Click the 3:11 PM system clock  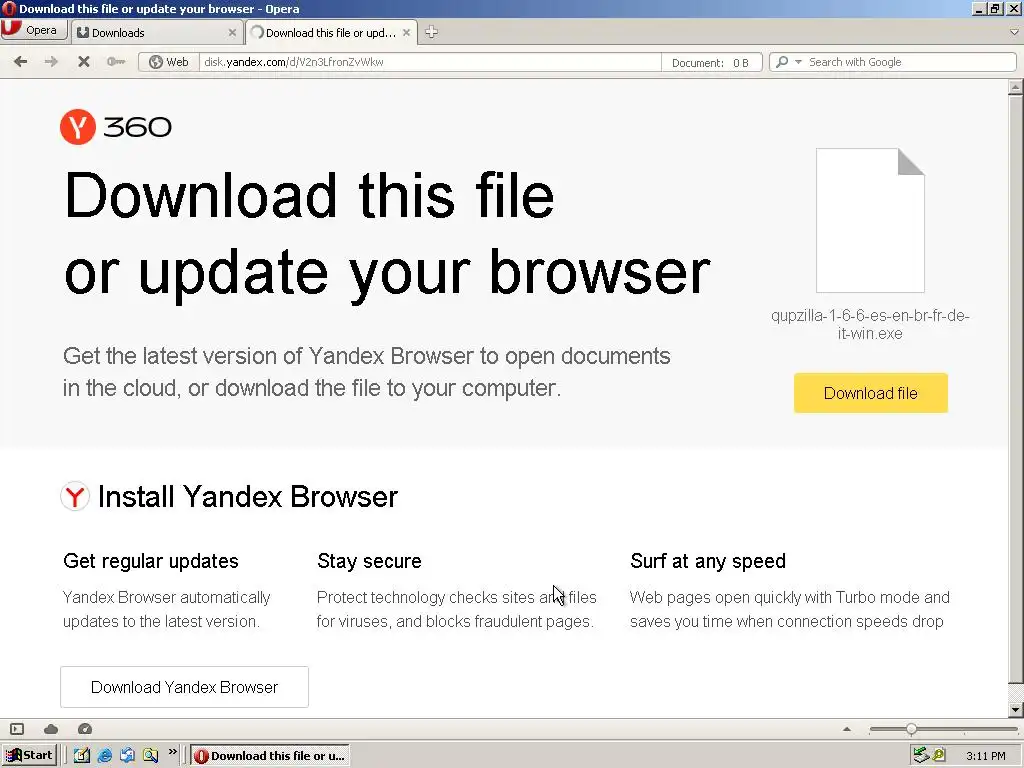click(x=985, y=756)
